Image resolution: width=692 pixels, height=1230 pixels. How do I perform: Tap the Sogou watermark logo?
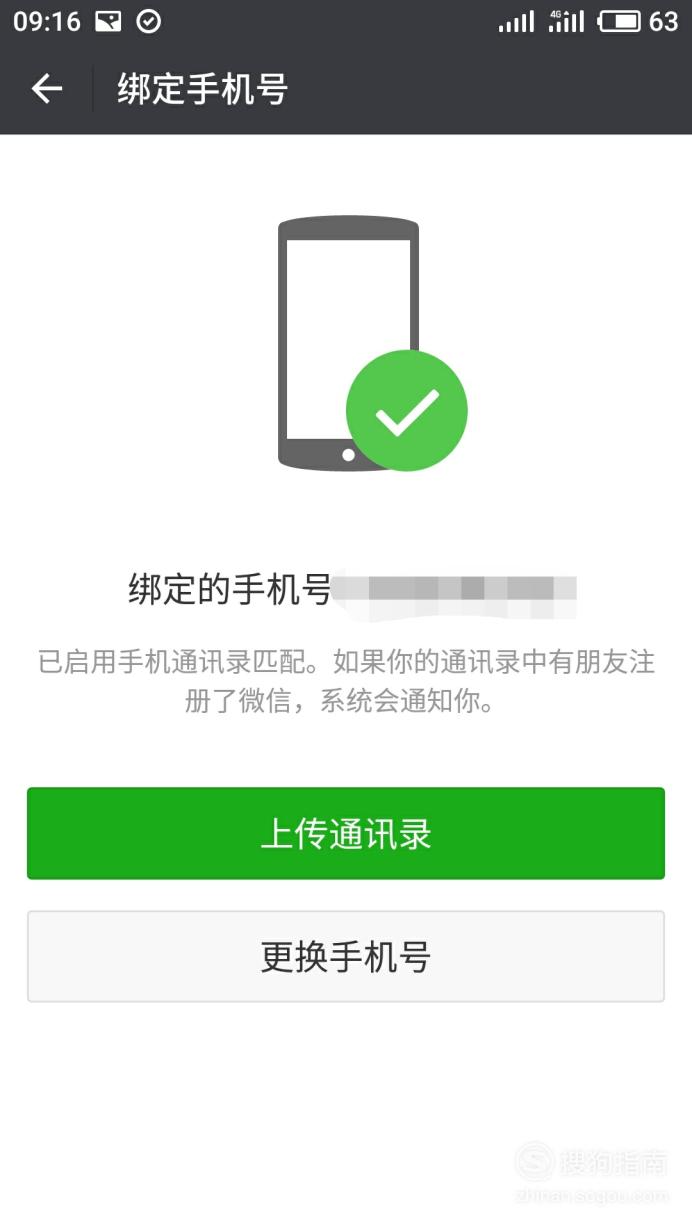pyautogui.click(x=534, y=1162)
